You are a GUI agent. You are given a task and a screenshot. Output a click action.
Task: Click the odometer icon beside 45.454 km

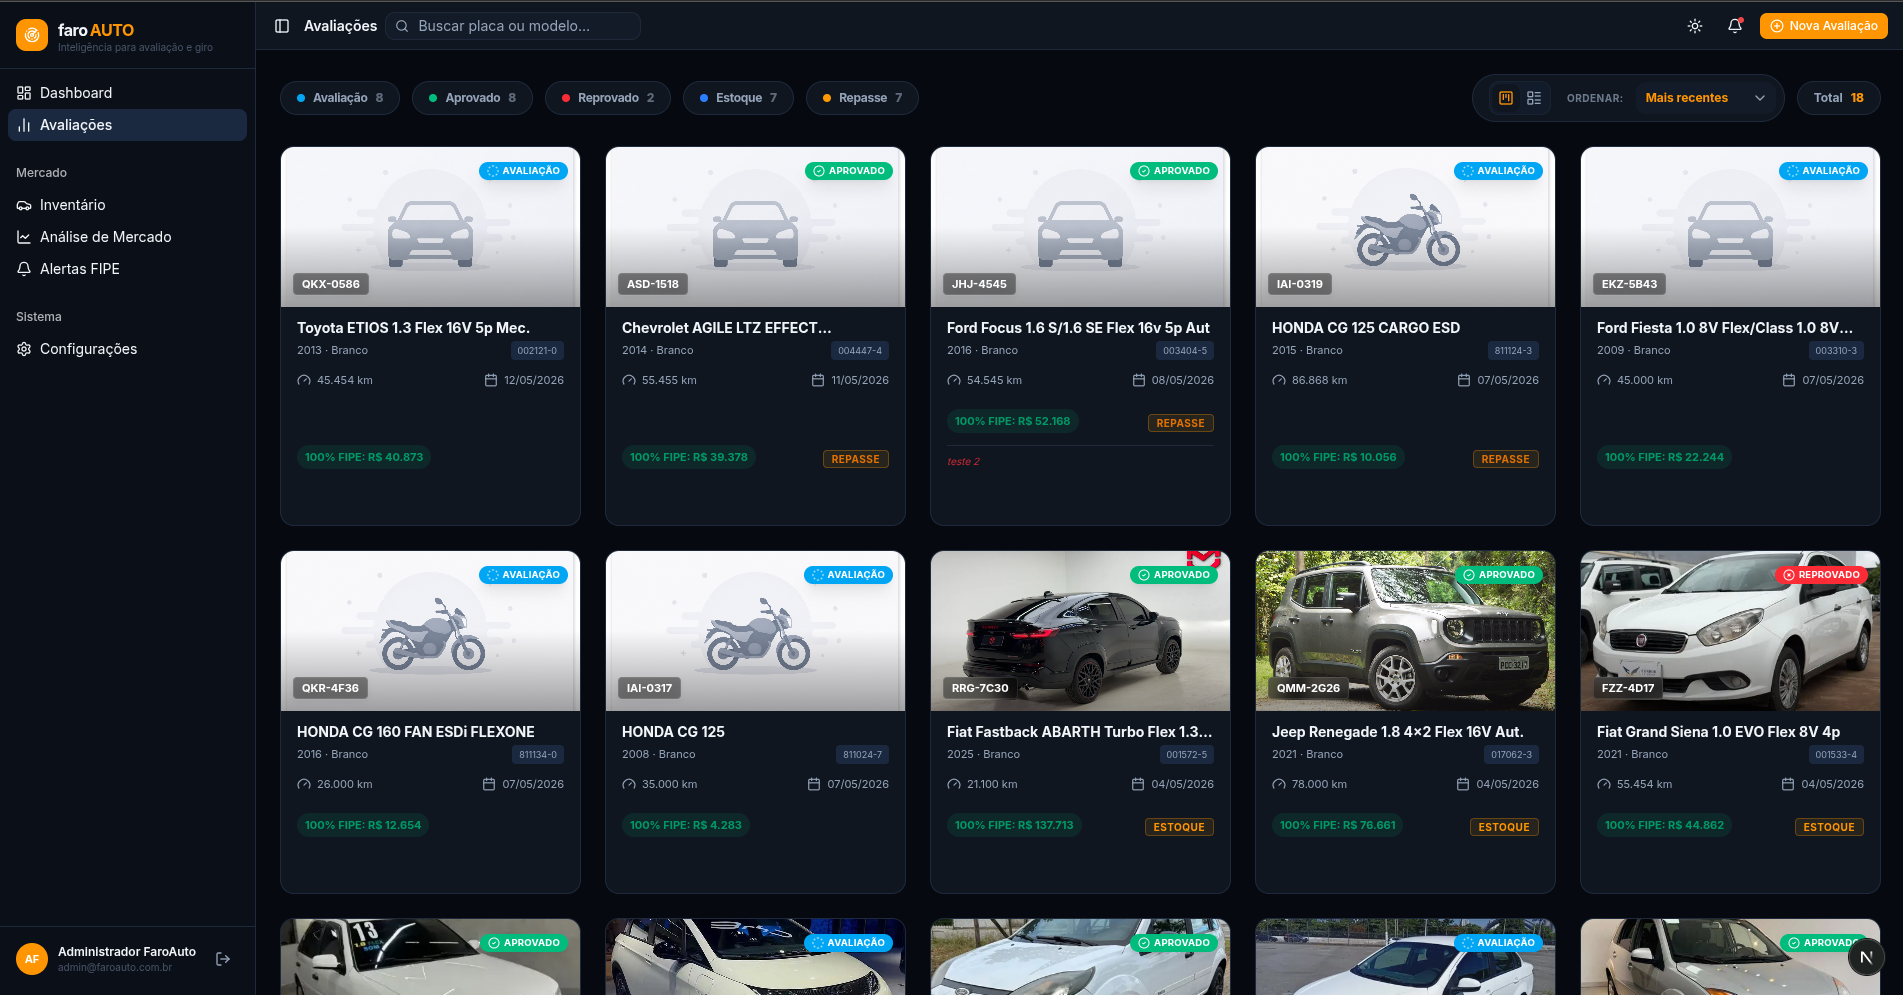click(x=304, y=380)
